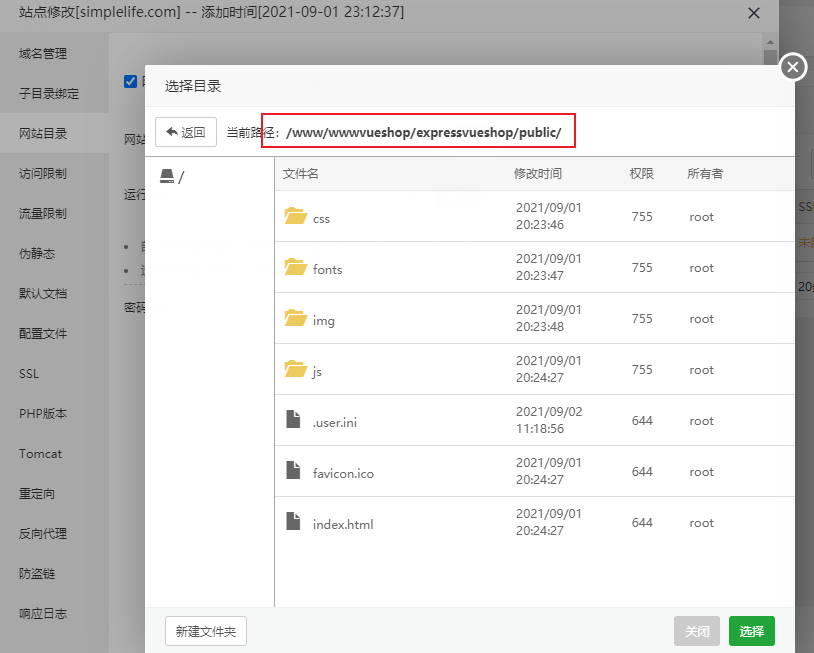This screenshot has width=814, height=653.
Task: Click the 20:23:46 modification time
Action: coord(540,225)
